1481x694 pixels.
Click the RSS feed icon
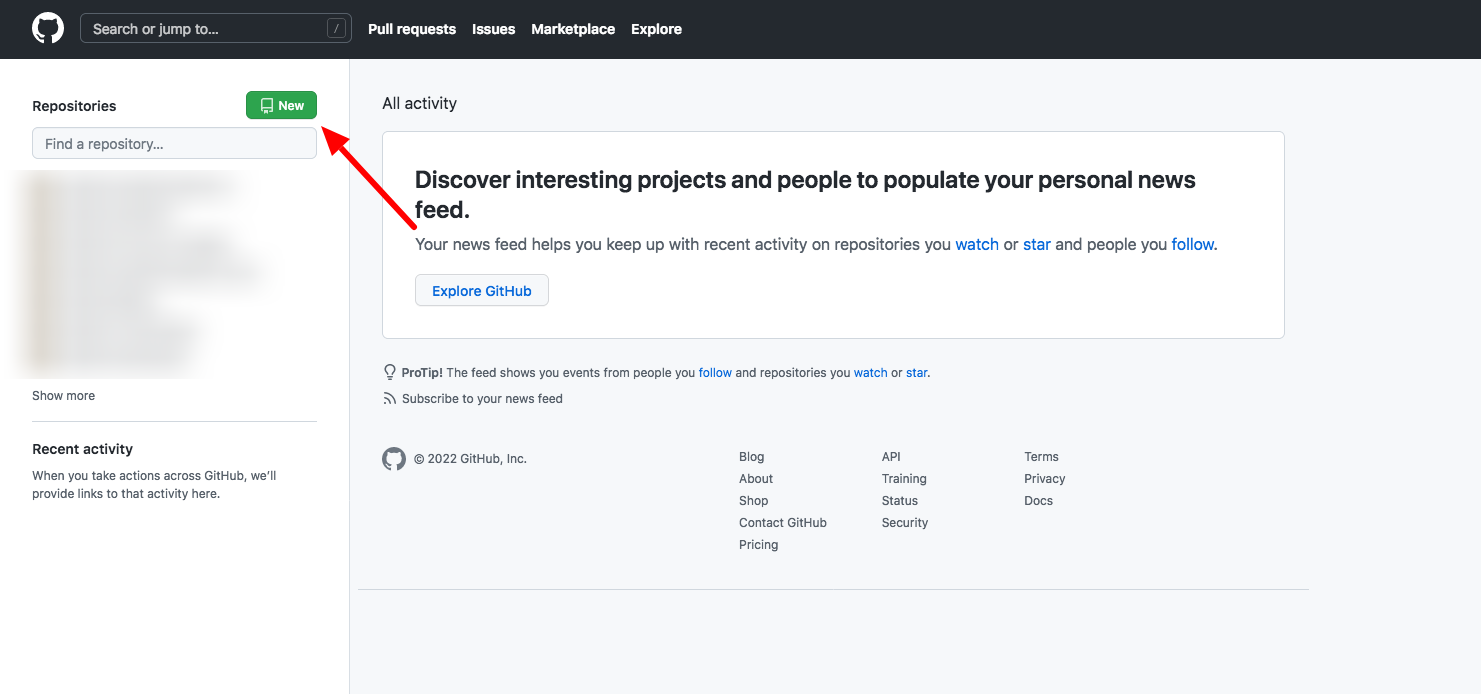[x=390, y=398]
